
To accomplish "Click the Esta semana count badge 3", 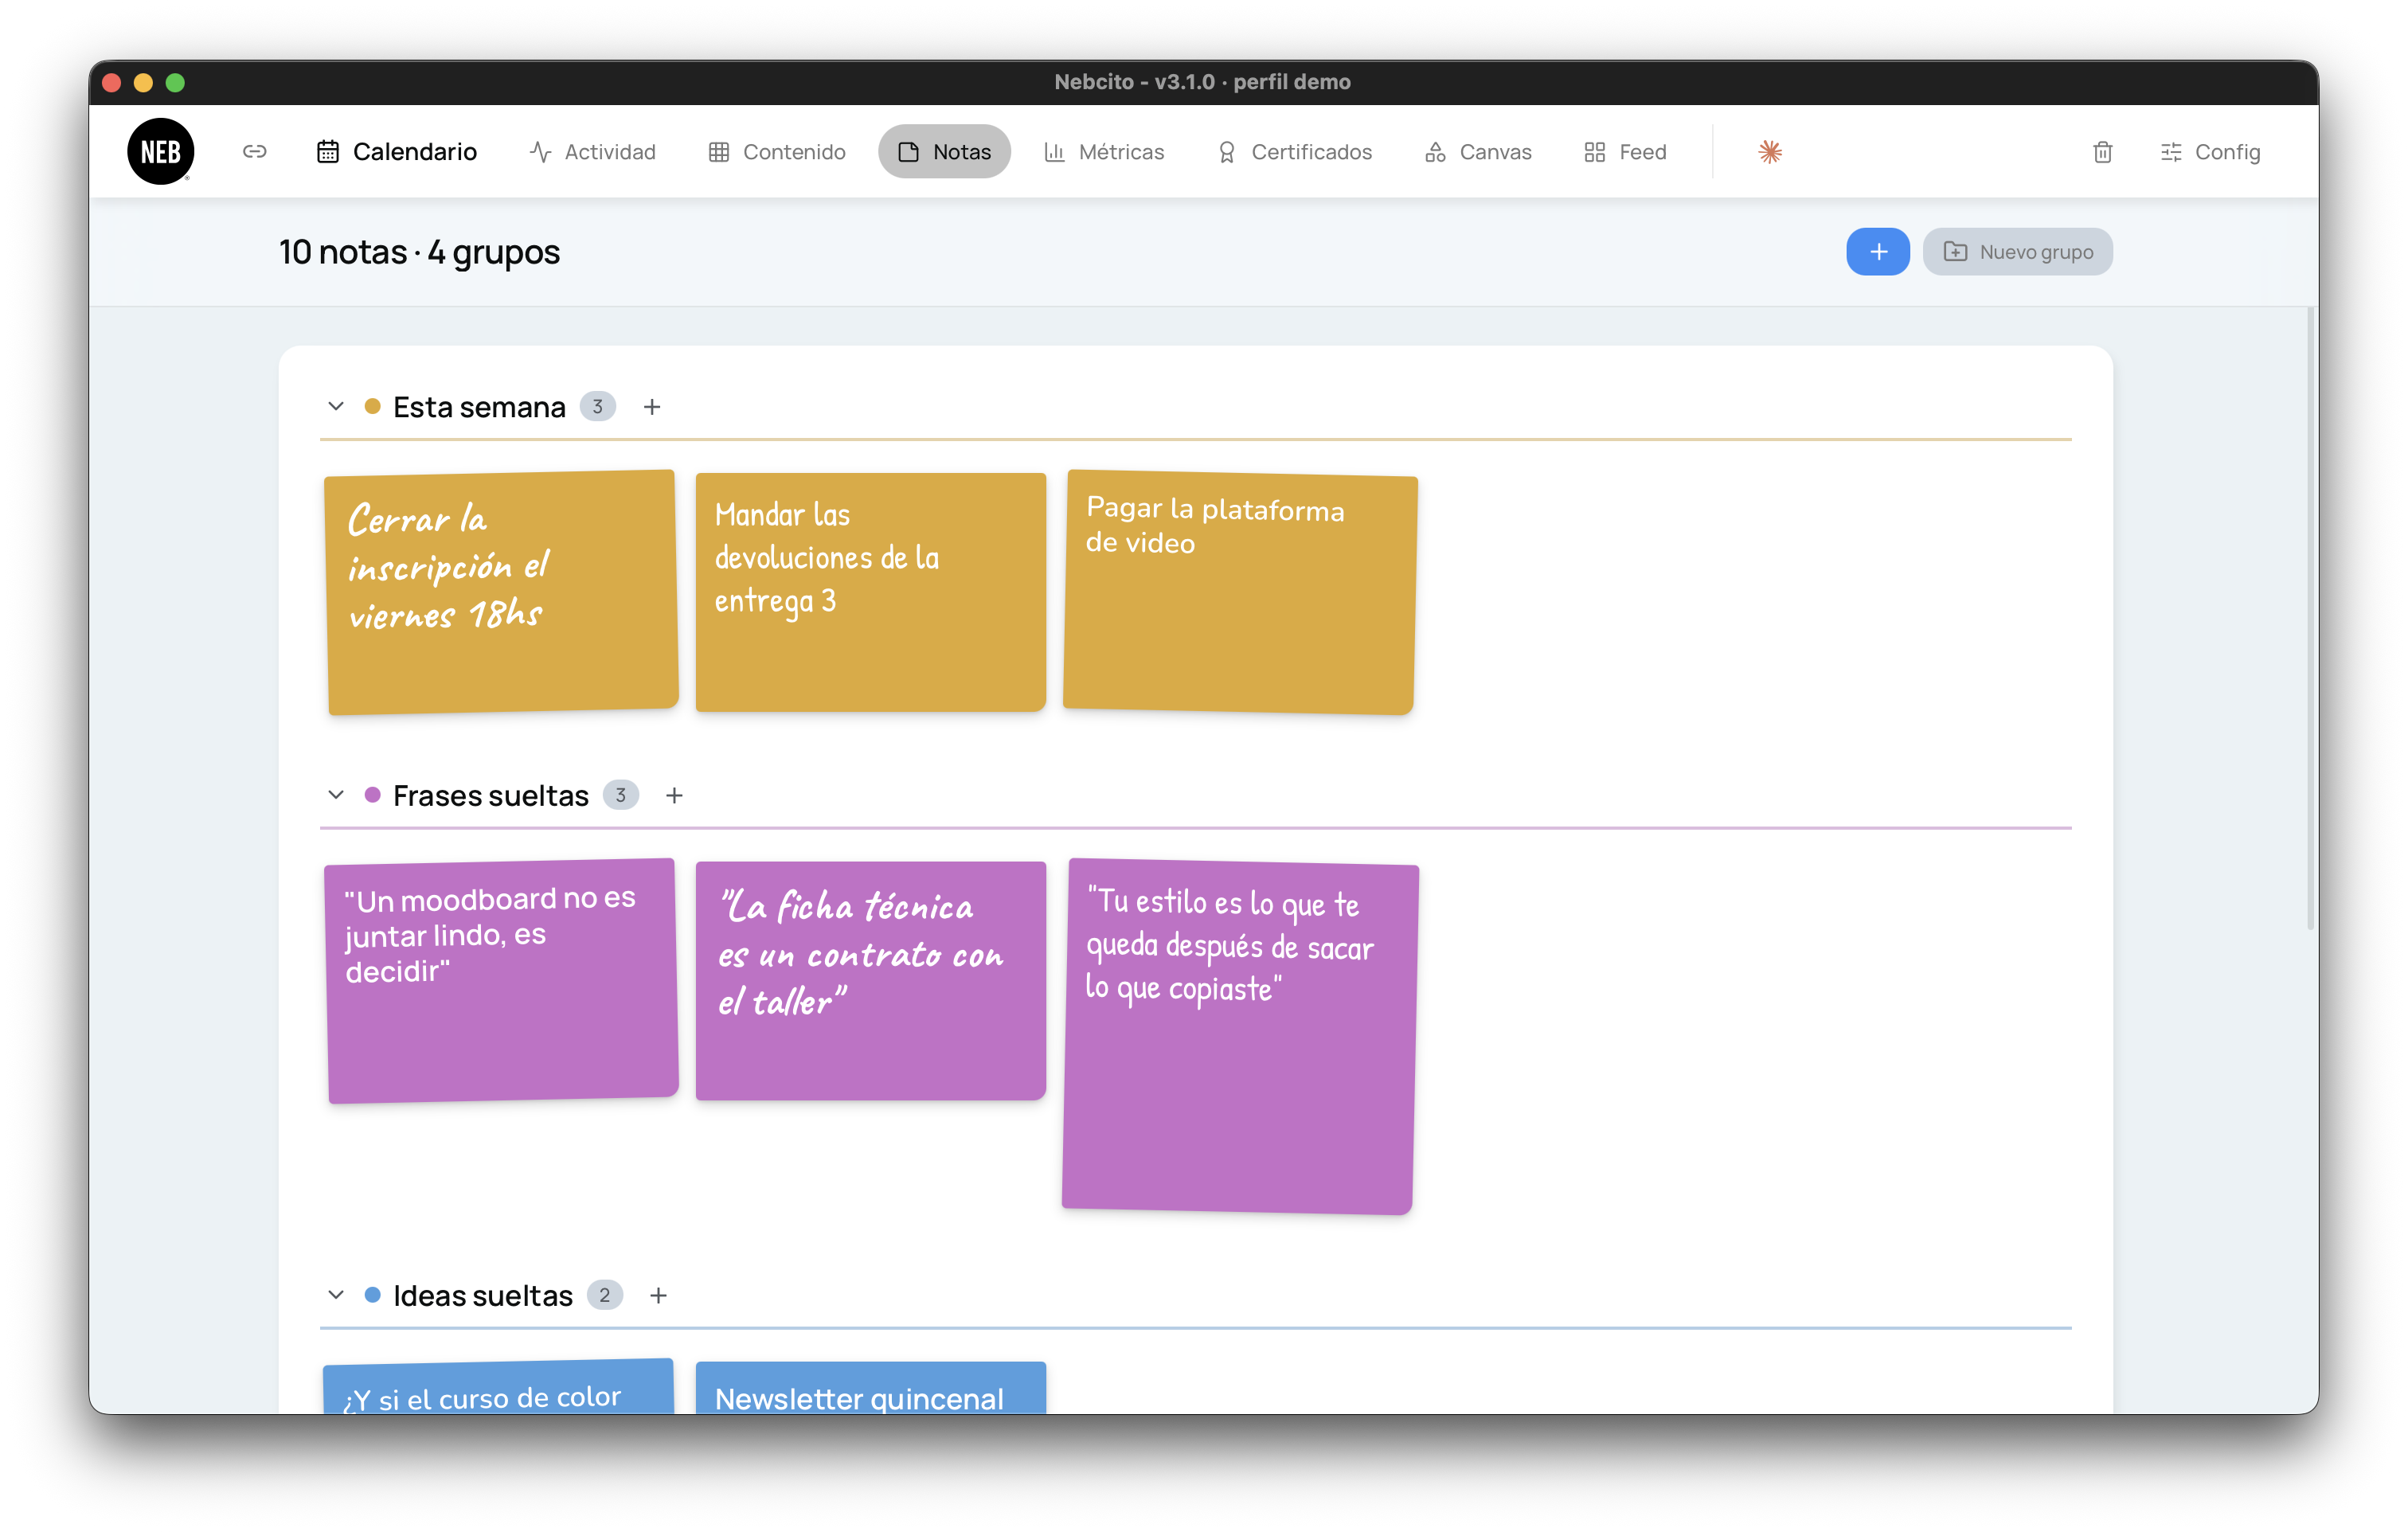I will [597, 407].
